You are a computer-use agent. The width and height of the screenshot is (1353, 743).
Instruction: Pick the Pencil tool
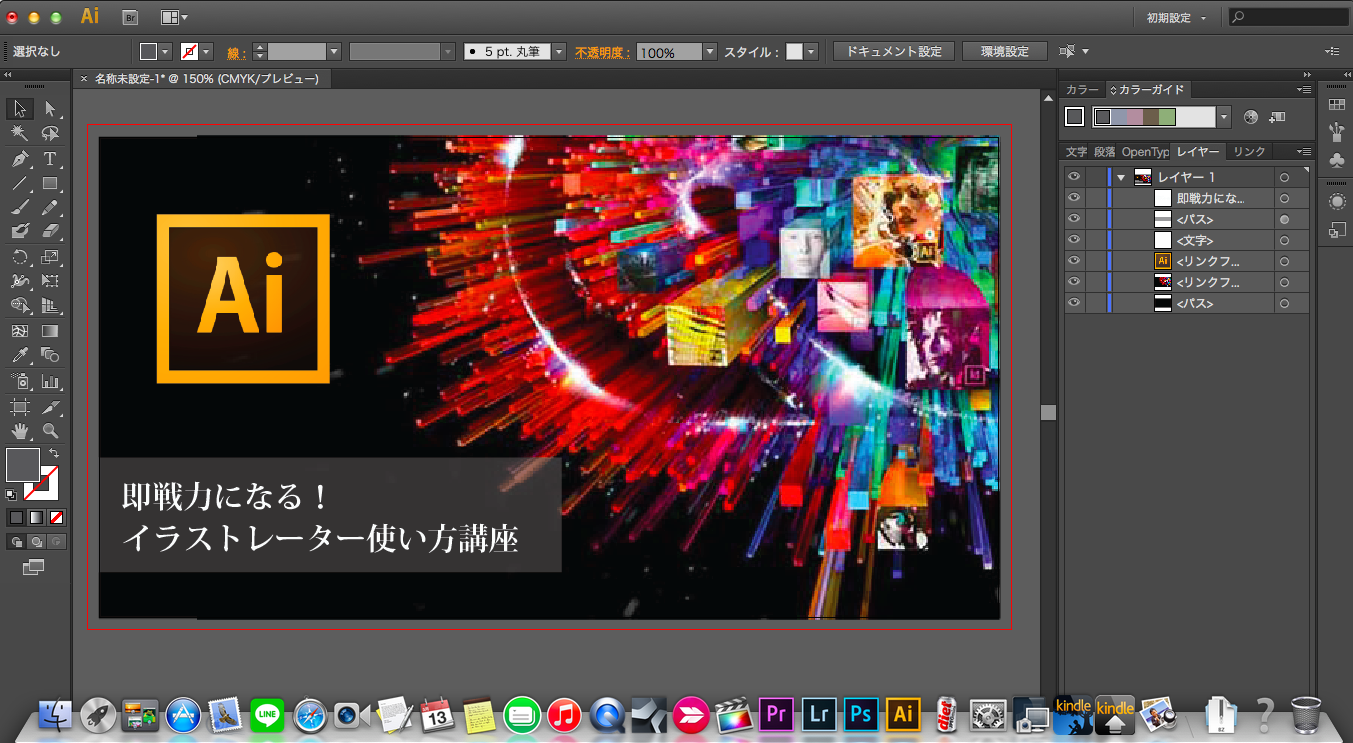pos(50,208)
